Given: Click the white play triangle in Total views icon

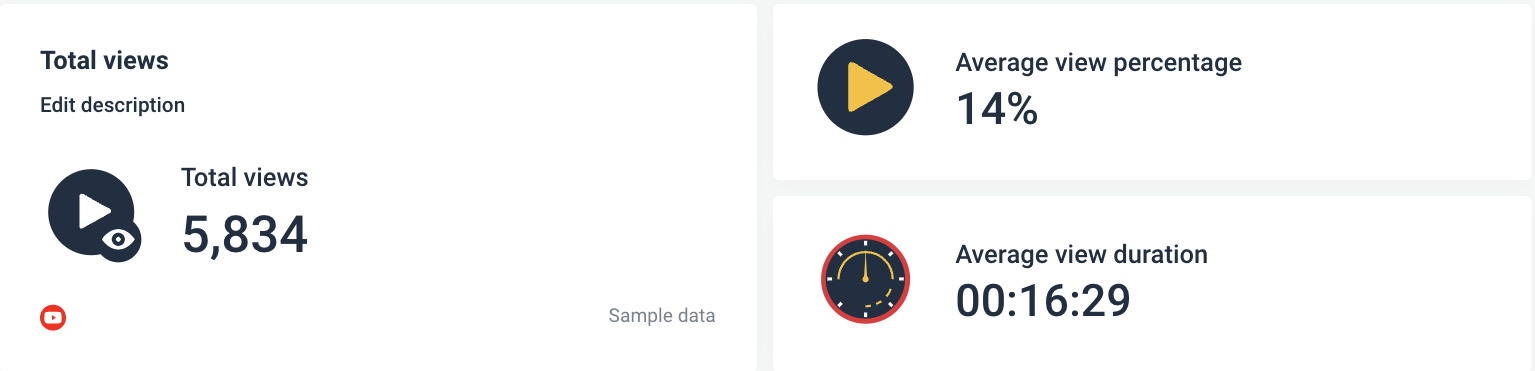Looking at the screenshot, I should [x=95, y=211].
